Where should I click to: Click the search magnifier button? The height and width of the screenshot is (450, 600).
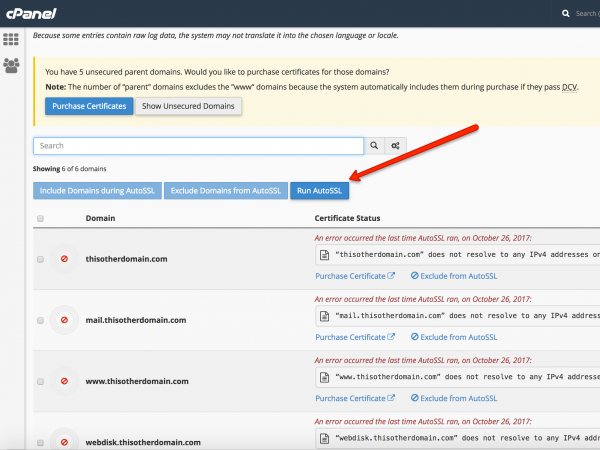[375, 146]
